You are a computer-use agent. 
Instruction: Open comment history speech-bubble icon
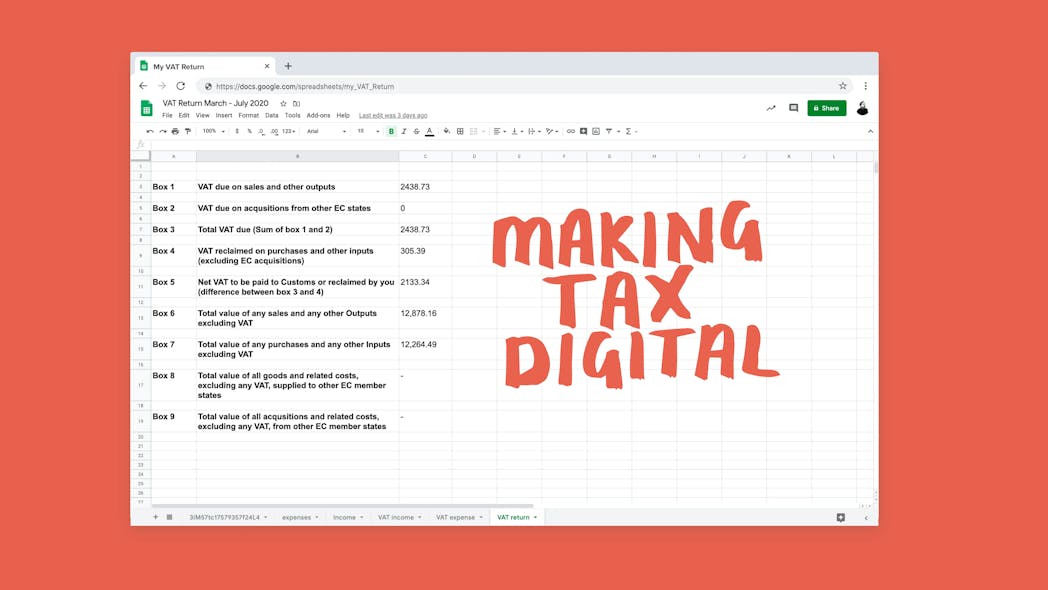pyautogui.click(x=793, y=108)
